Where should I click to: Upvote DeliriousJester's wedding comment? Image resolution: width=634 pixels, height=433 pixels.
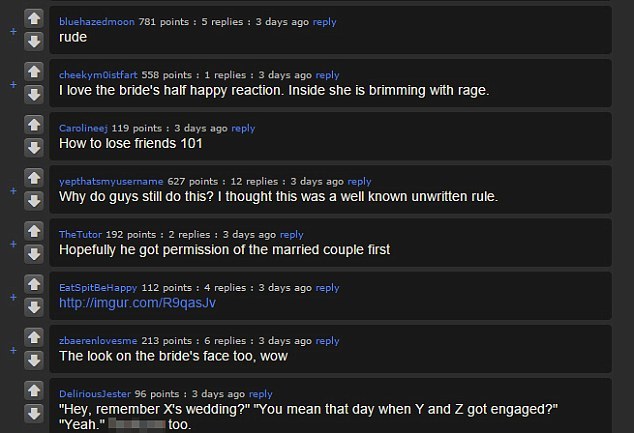[x=34, y=391]
